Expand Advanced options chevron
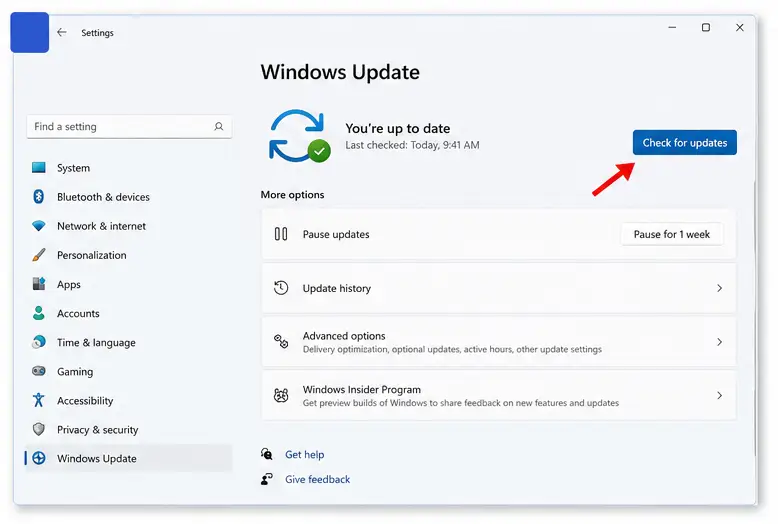The image size is (778, 524). coord(719,342)
